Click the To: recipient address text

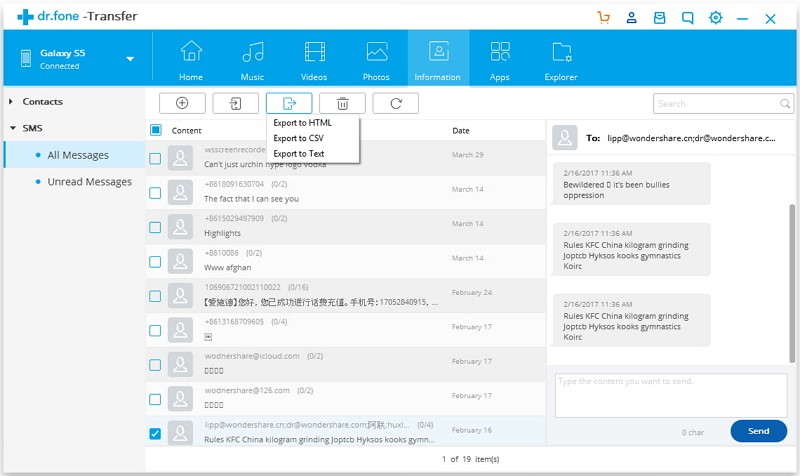(691, 138)
